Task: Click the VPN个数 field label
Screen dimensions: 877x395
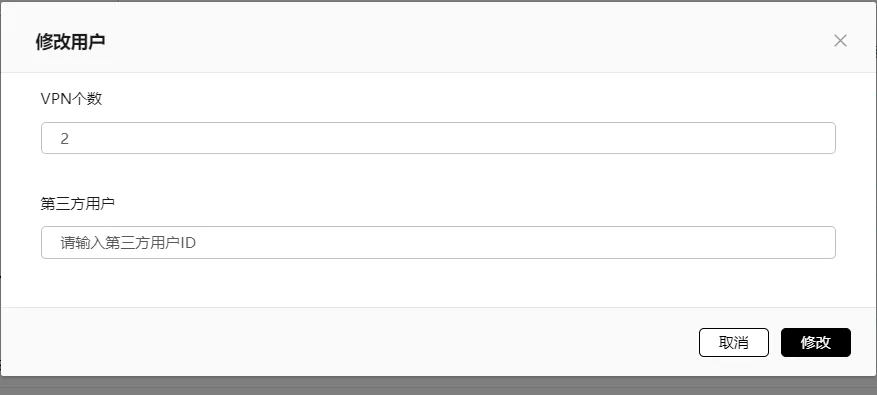Action: point(72,99)
